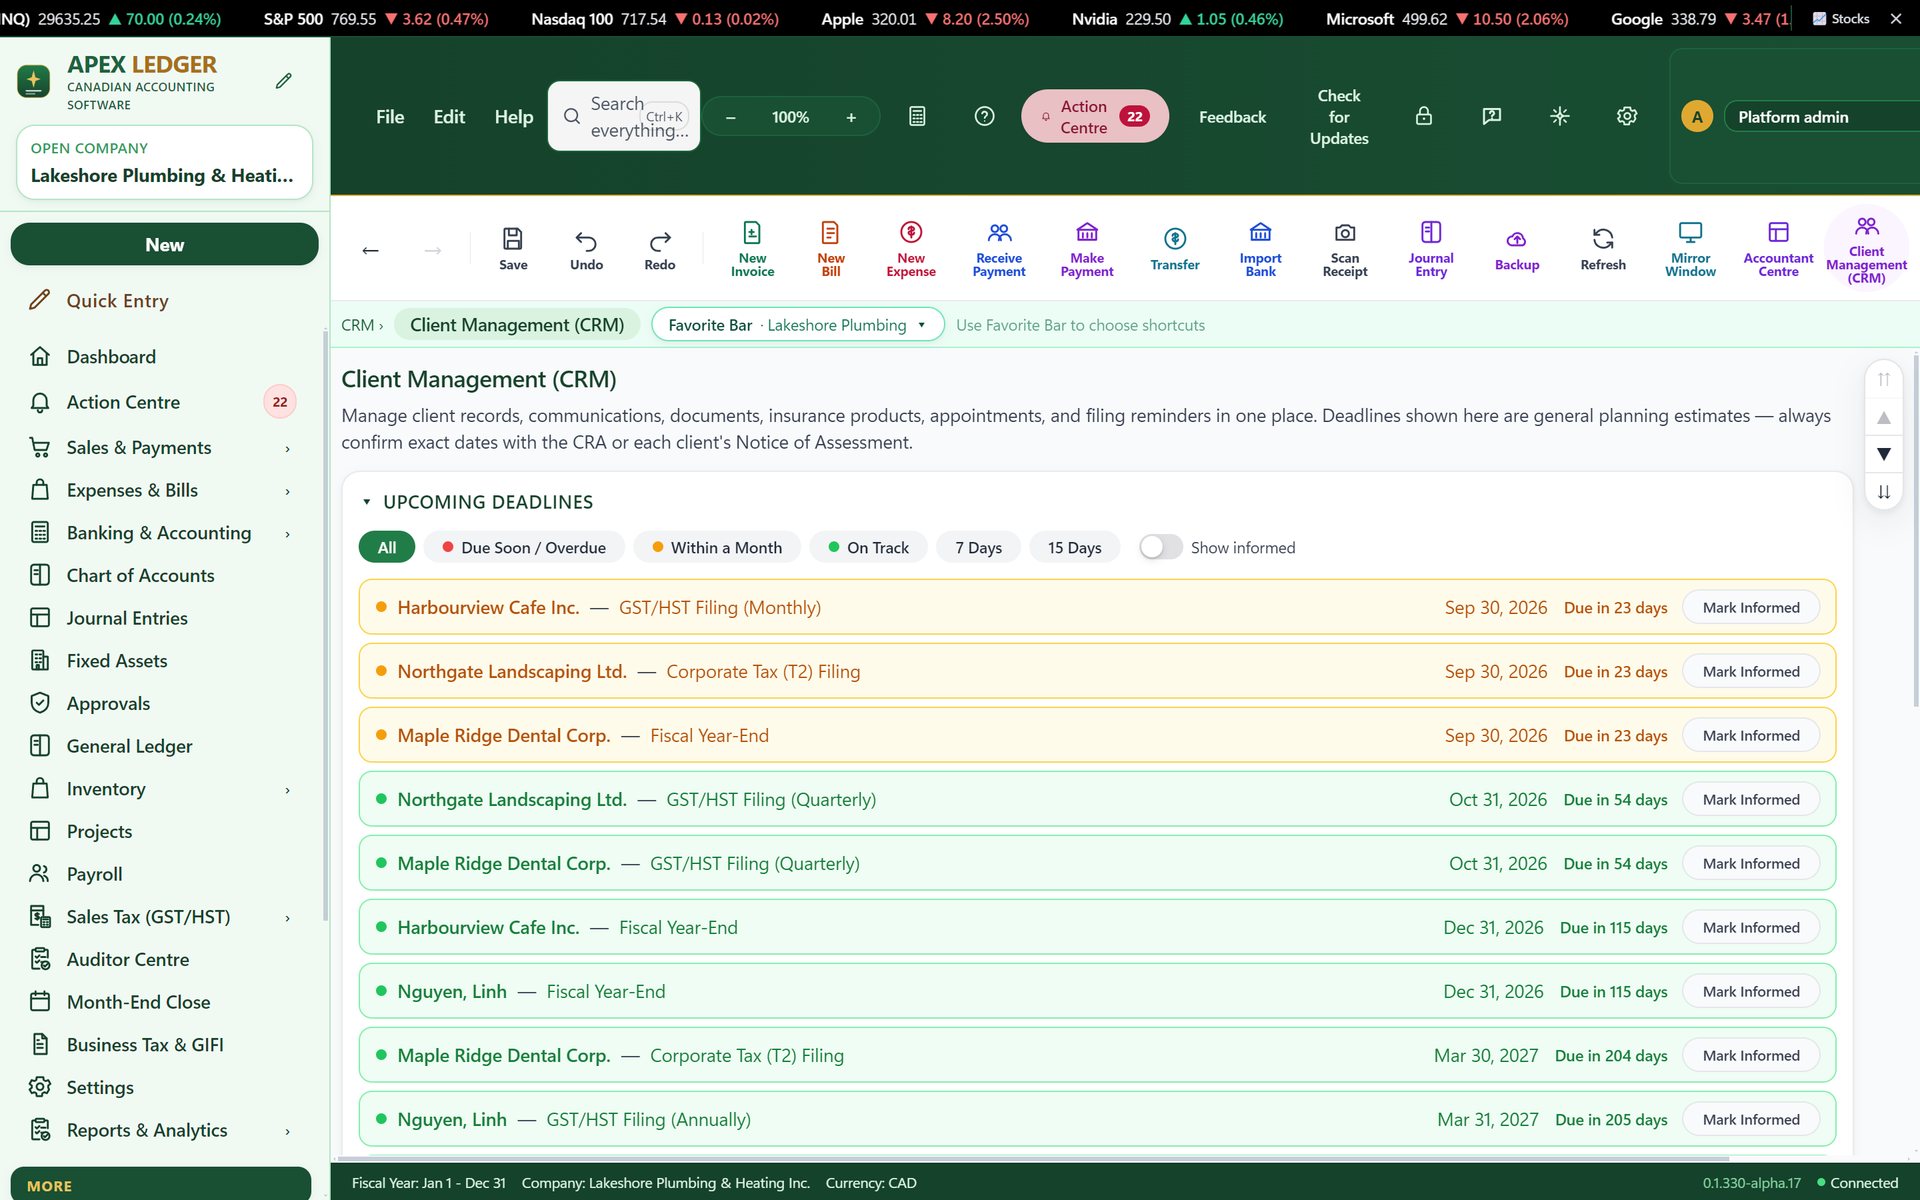Show deadlines within 7 Days
Viewport: 1920px width, 1200px height.
[x=978, y=547]
